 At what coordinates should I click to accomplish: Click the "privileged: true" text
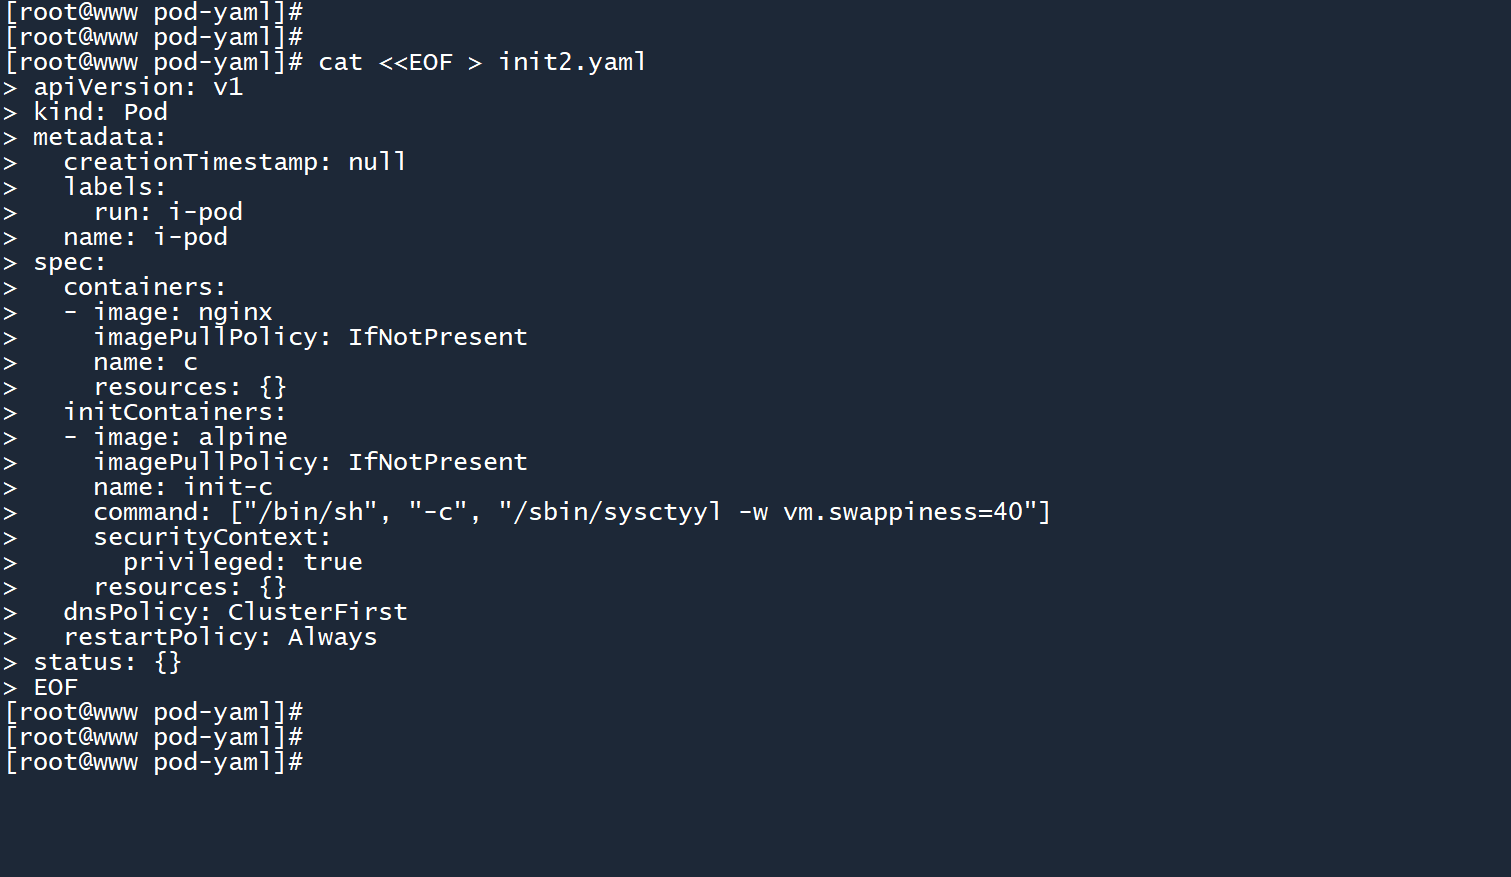(242, 562)
